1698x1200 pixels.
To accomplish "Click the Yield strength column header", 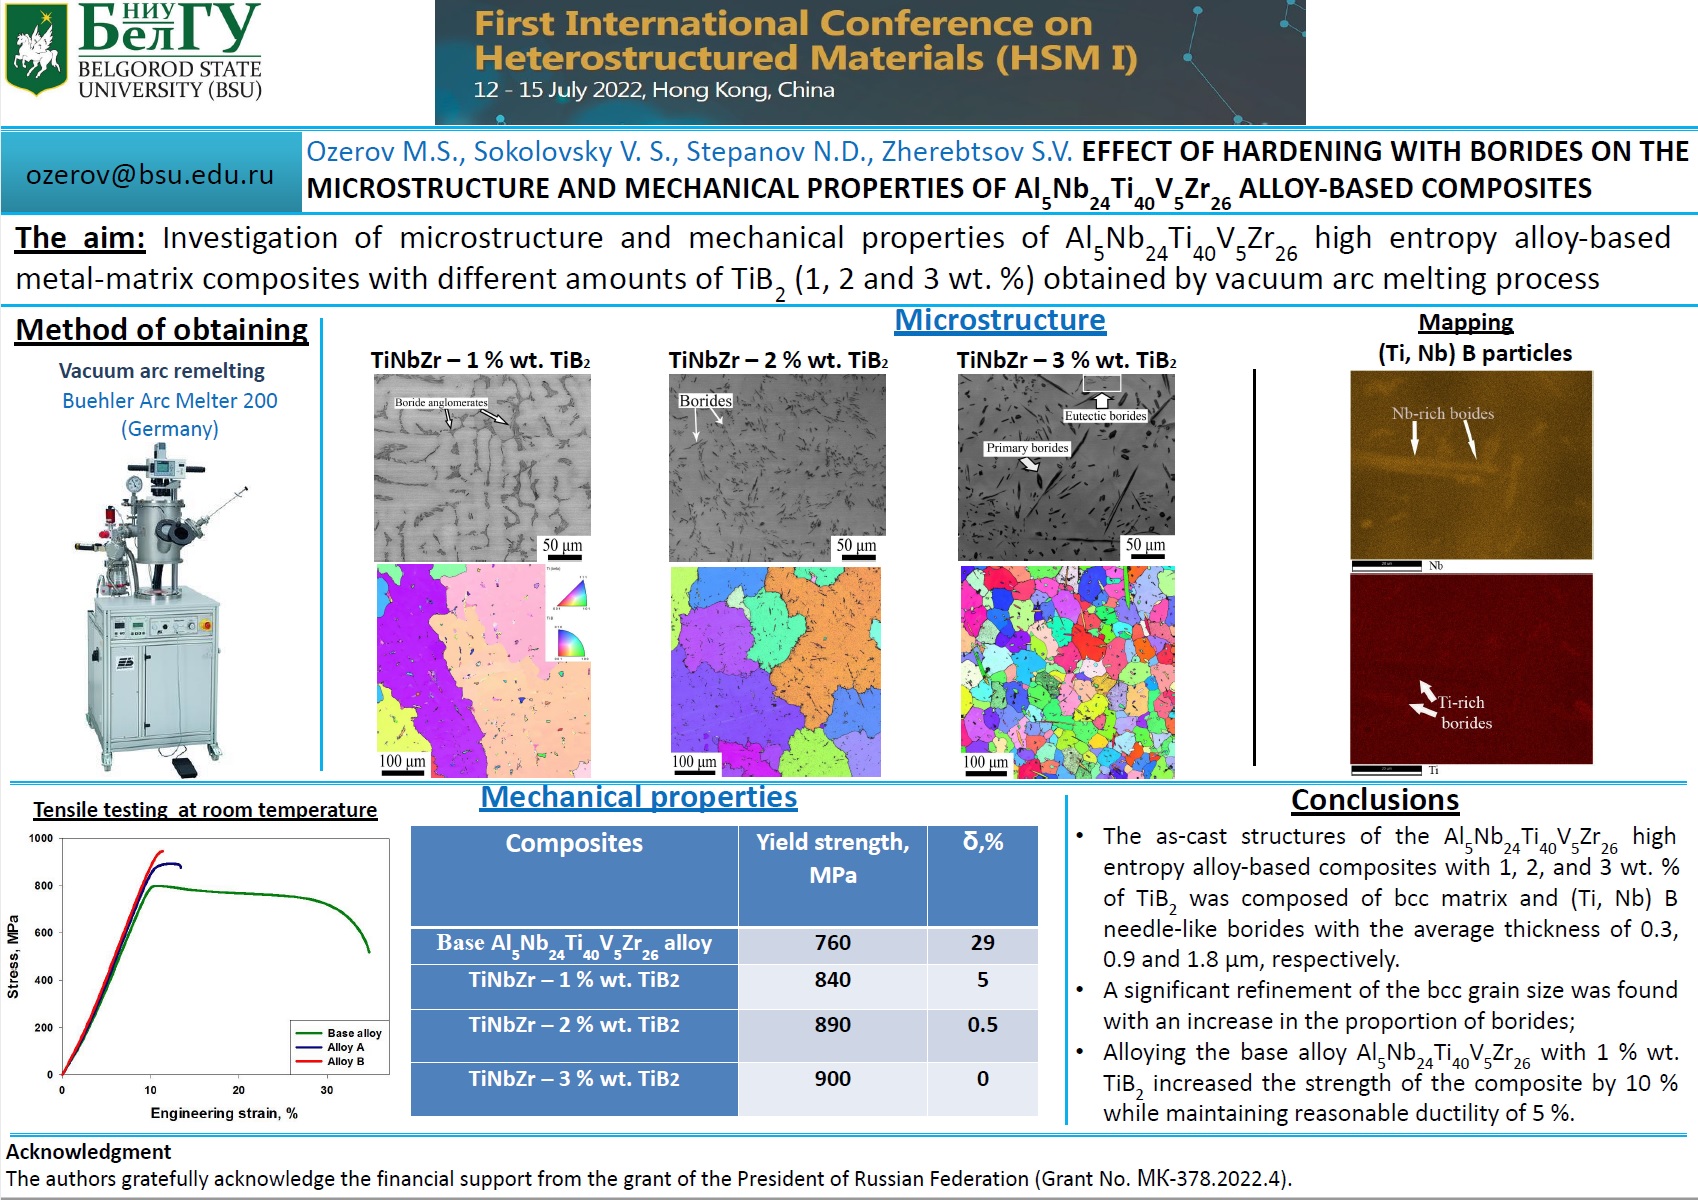I will (x=832, y=858).
